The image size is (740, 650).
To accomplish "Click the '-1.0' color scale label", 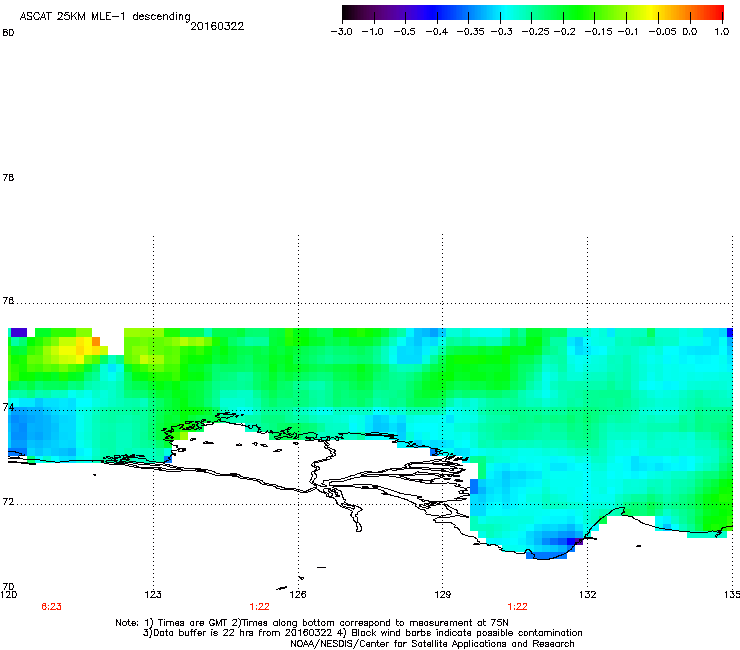I will (x=372, y=32).
